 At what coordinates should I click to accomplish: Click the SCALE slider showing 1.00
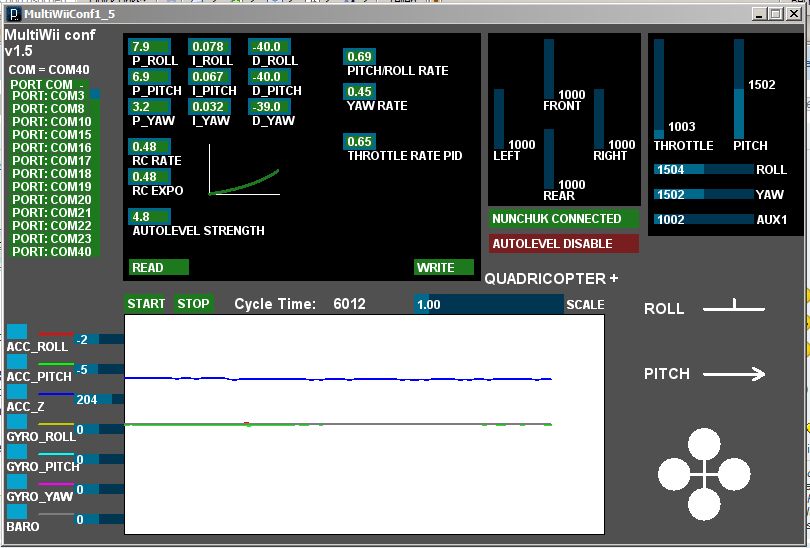coord(489,304)
